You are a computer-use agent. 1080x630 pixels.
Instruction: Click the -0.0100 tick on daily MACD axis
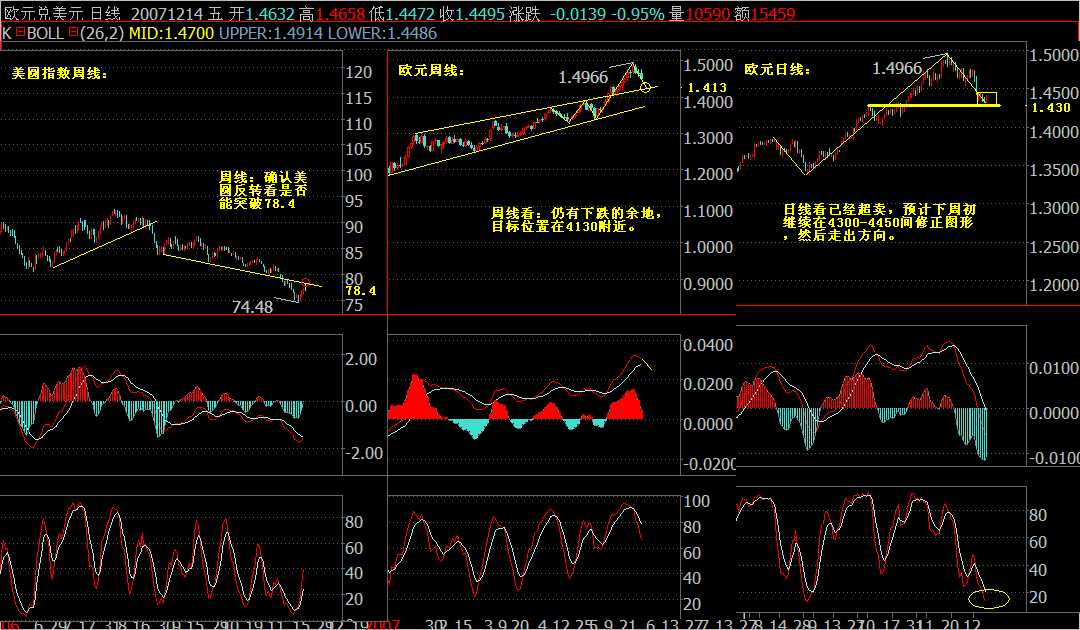[1054, 459]
